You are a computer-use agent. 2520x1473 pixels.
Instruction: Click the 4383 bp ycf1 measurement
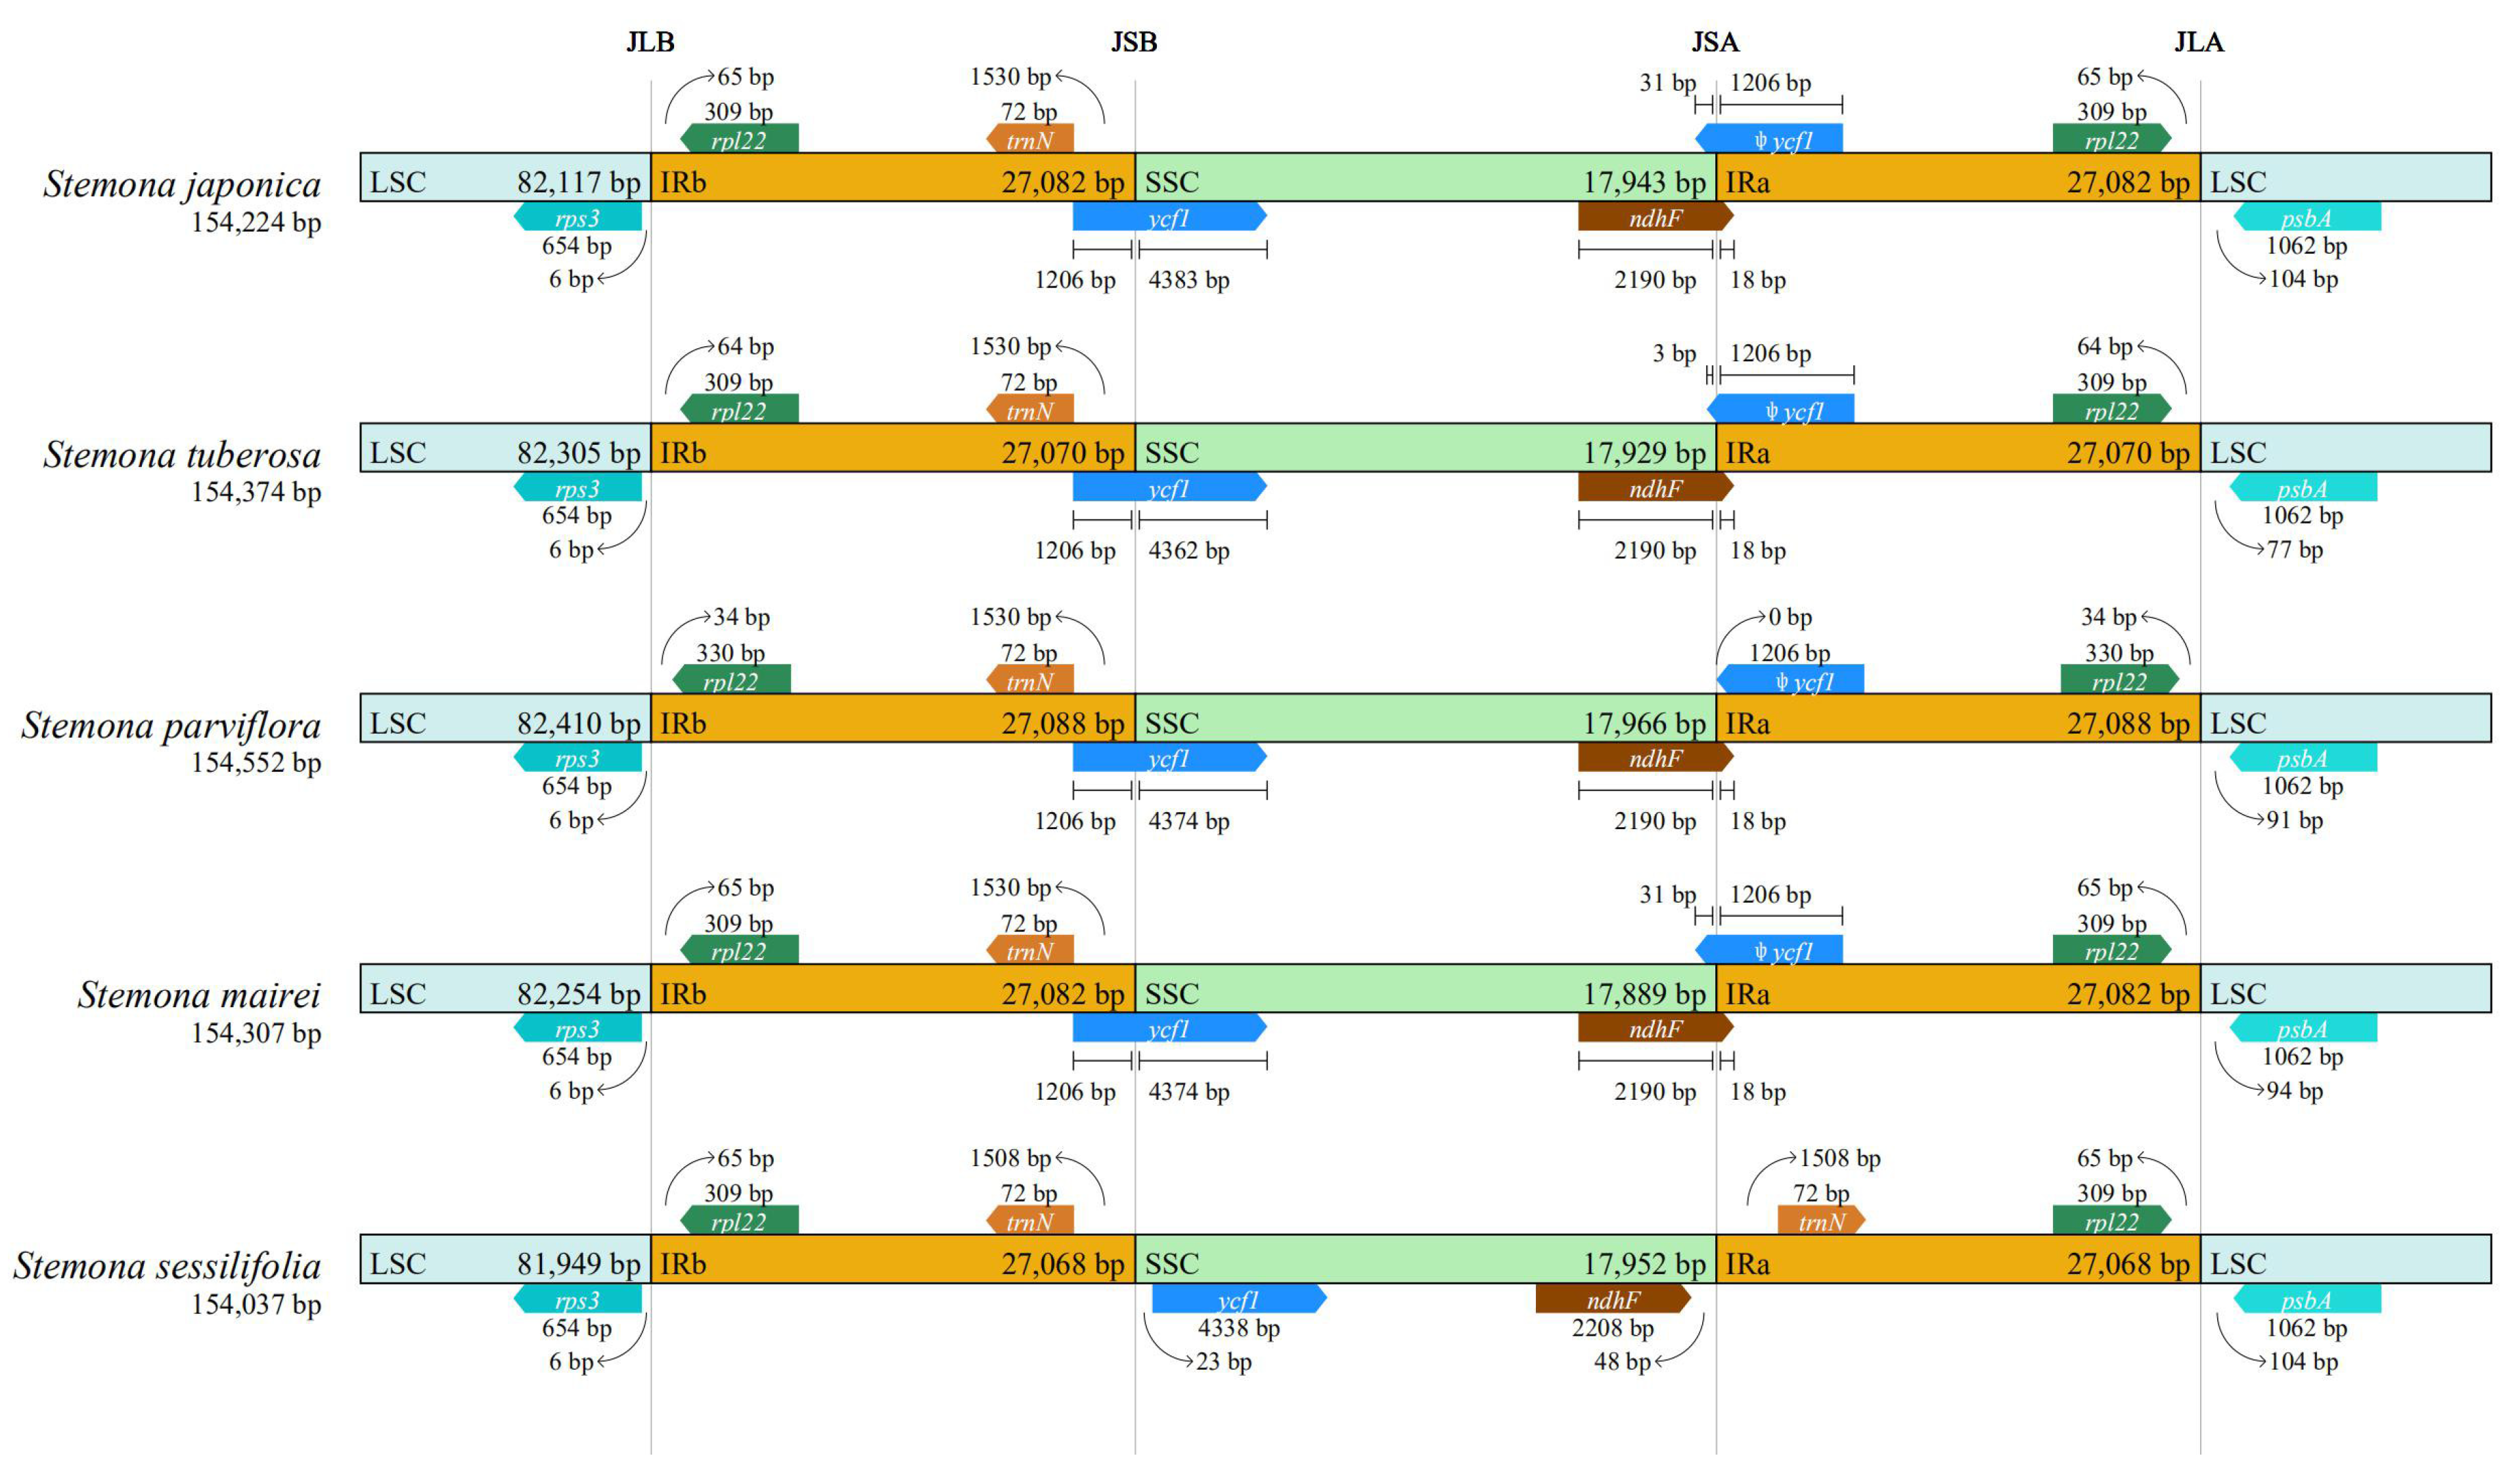coord(1188,280)
